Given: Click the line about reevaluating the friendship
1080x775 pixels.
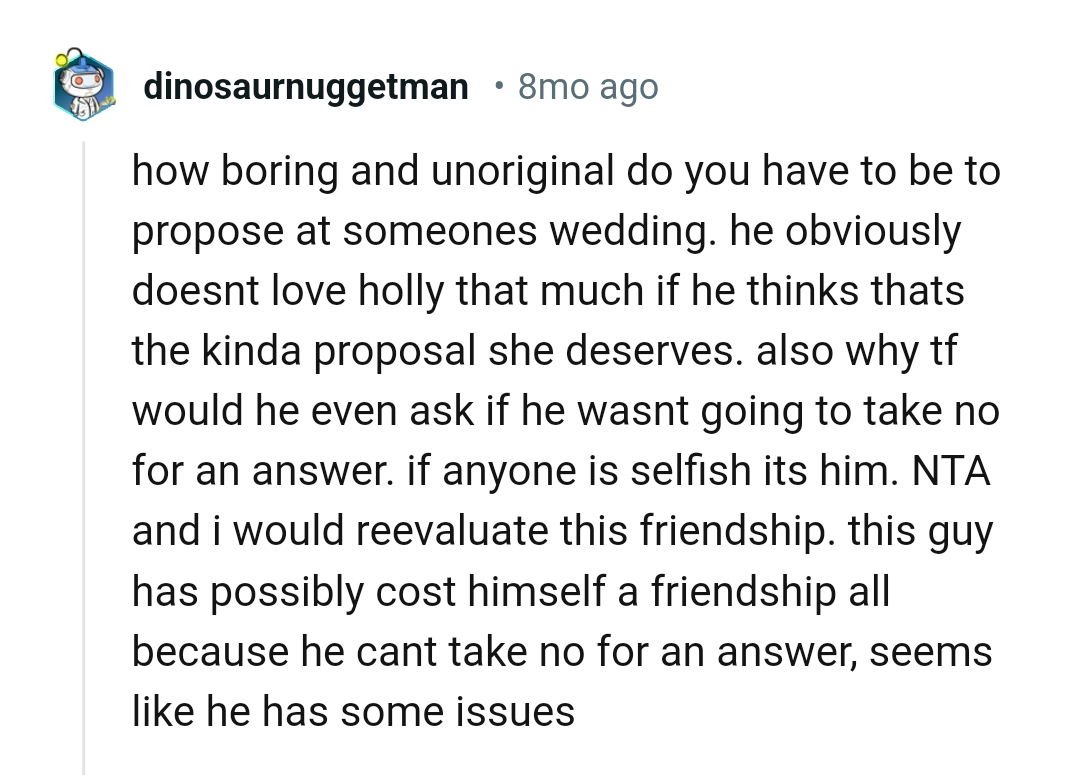Looking at the screenshot, I should pyautogui.click(x=560, y=530).
